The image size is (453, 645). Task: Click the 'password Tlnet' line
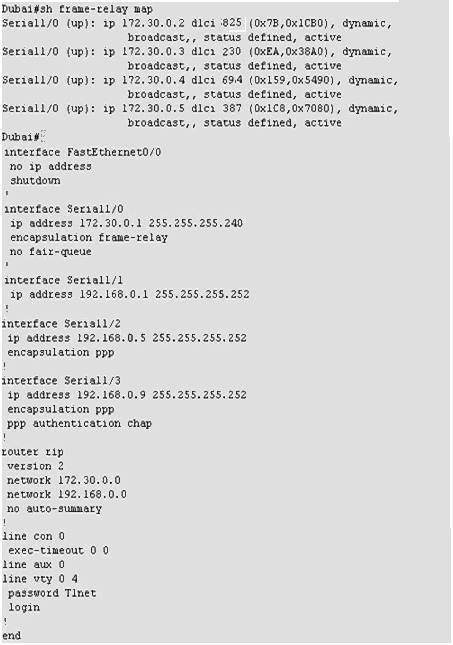52,593
